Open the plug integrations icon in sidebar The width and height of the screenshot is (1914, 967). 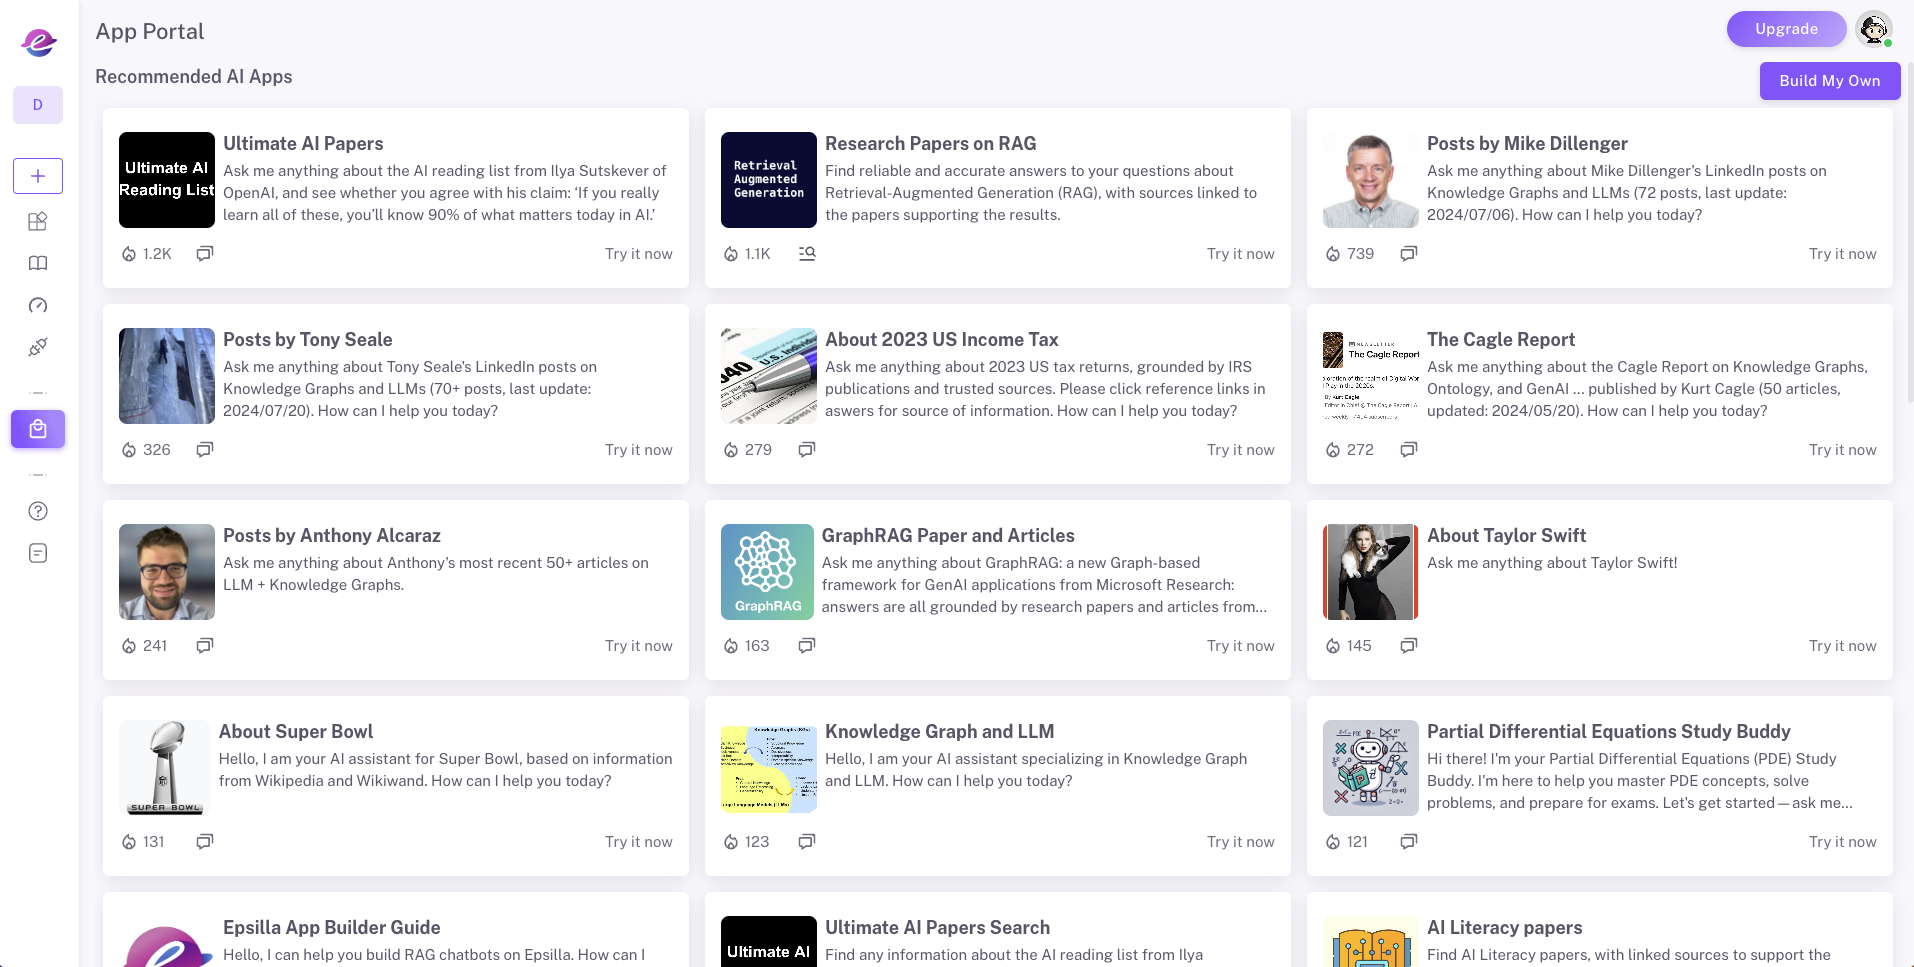click(x=38, y=347)
